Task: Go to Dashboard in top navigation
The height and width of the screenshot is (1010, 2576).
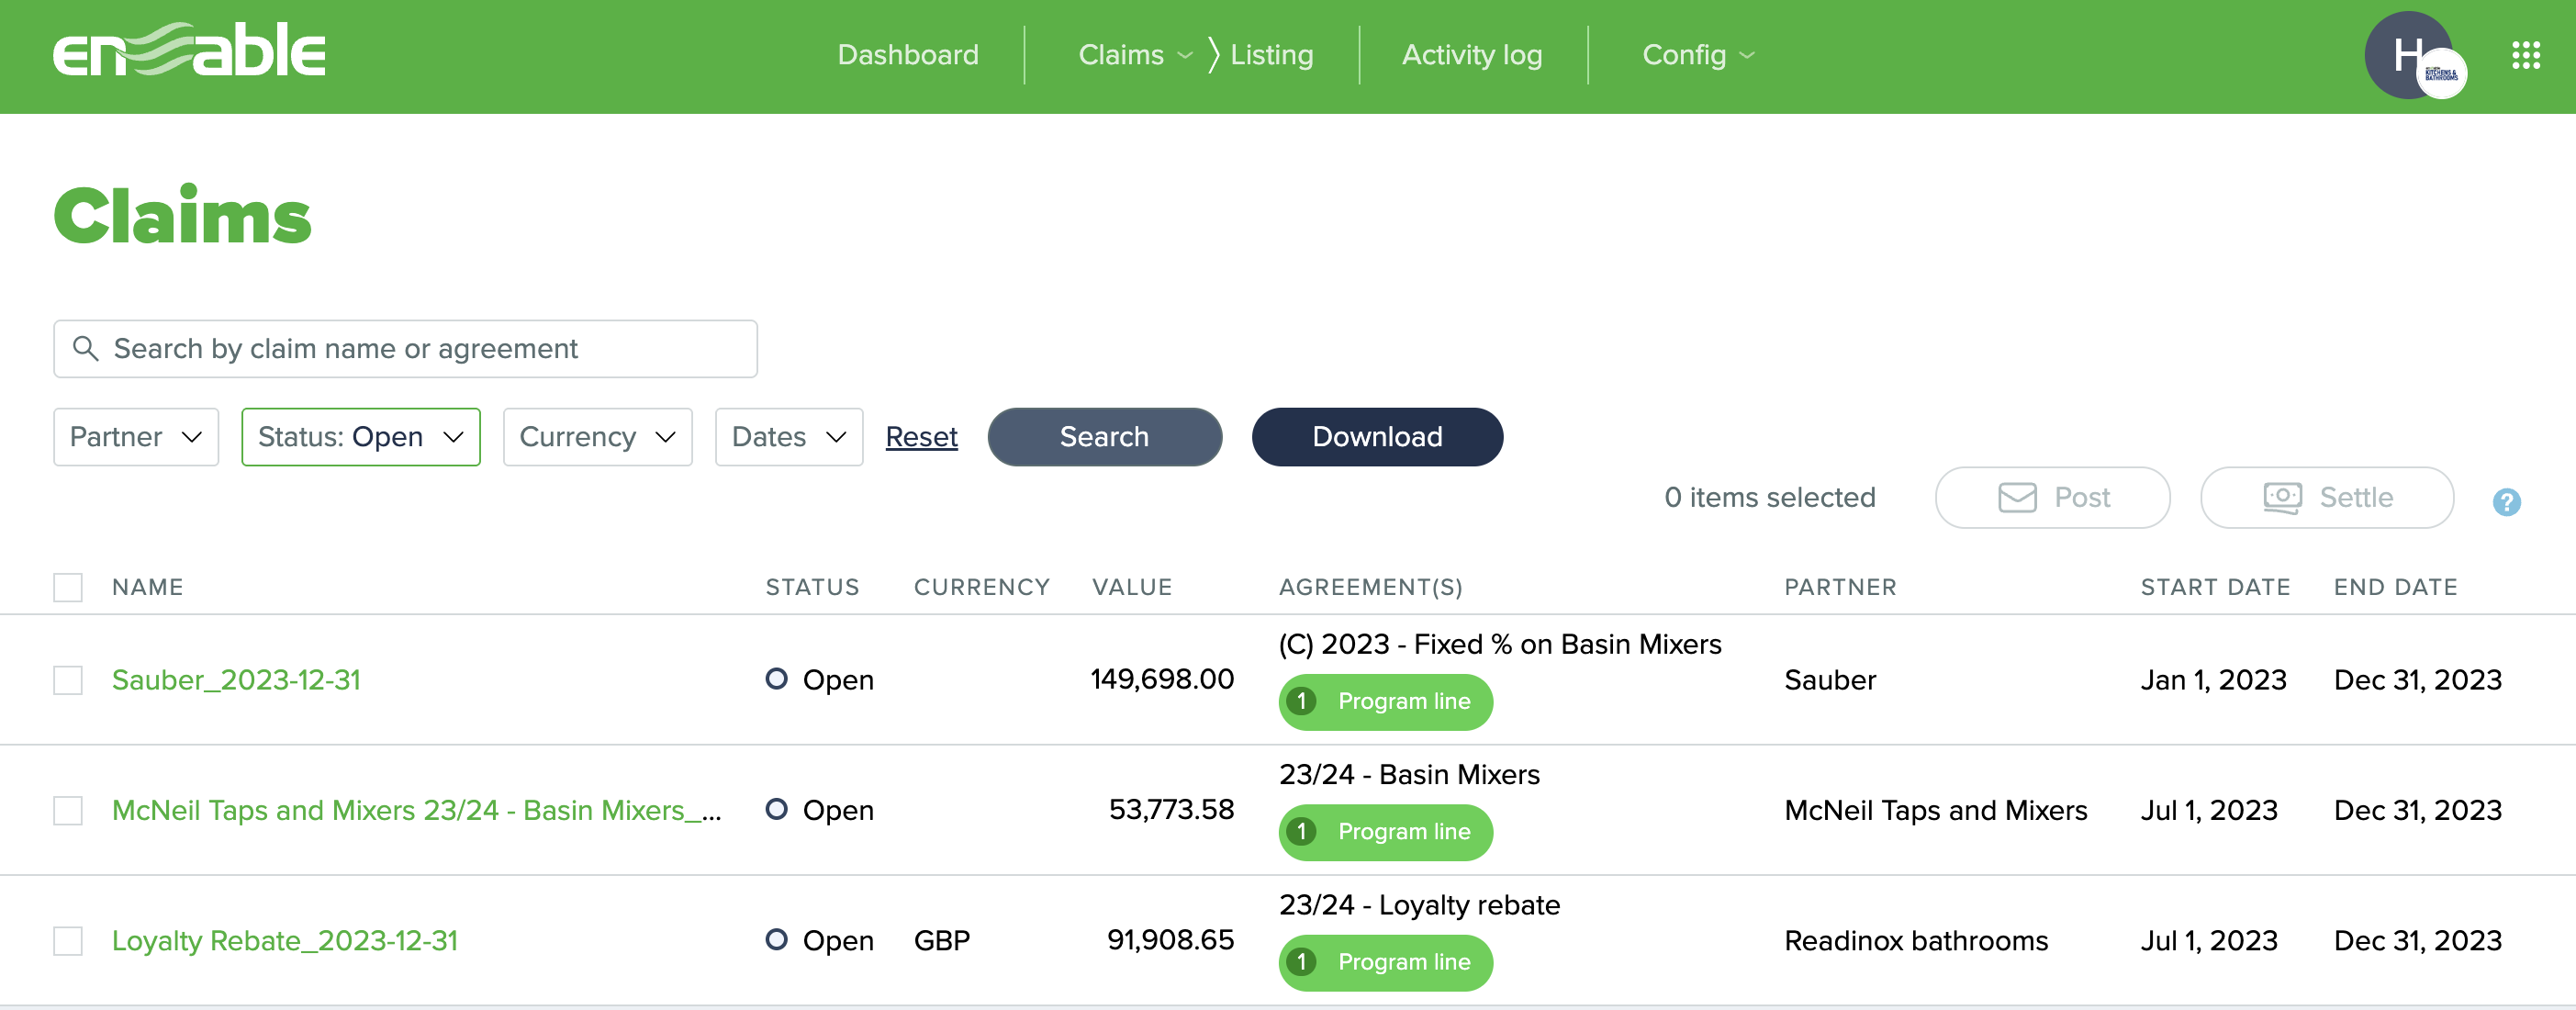Action: coord(907,55)
